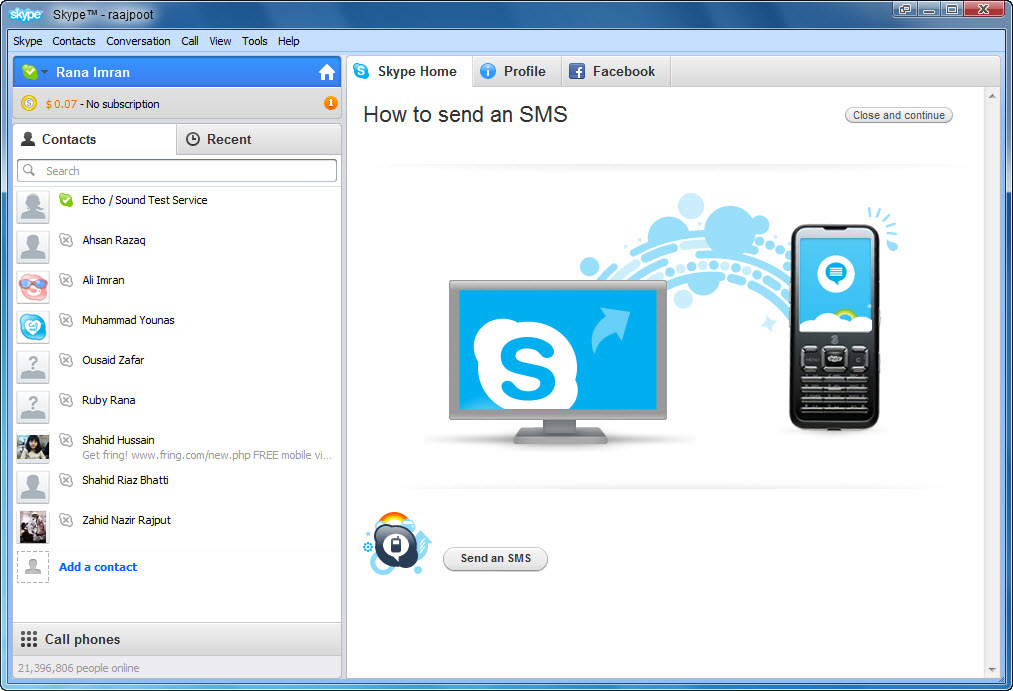This screenshot has height=691, width=1013.
Task: Click the offline status icon beside Ahsan Razaq
Action: (x=66, y=240)
